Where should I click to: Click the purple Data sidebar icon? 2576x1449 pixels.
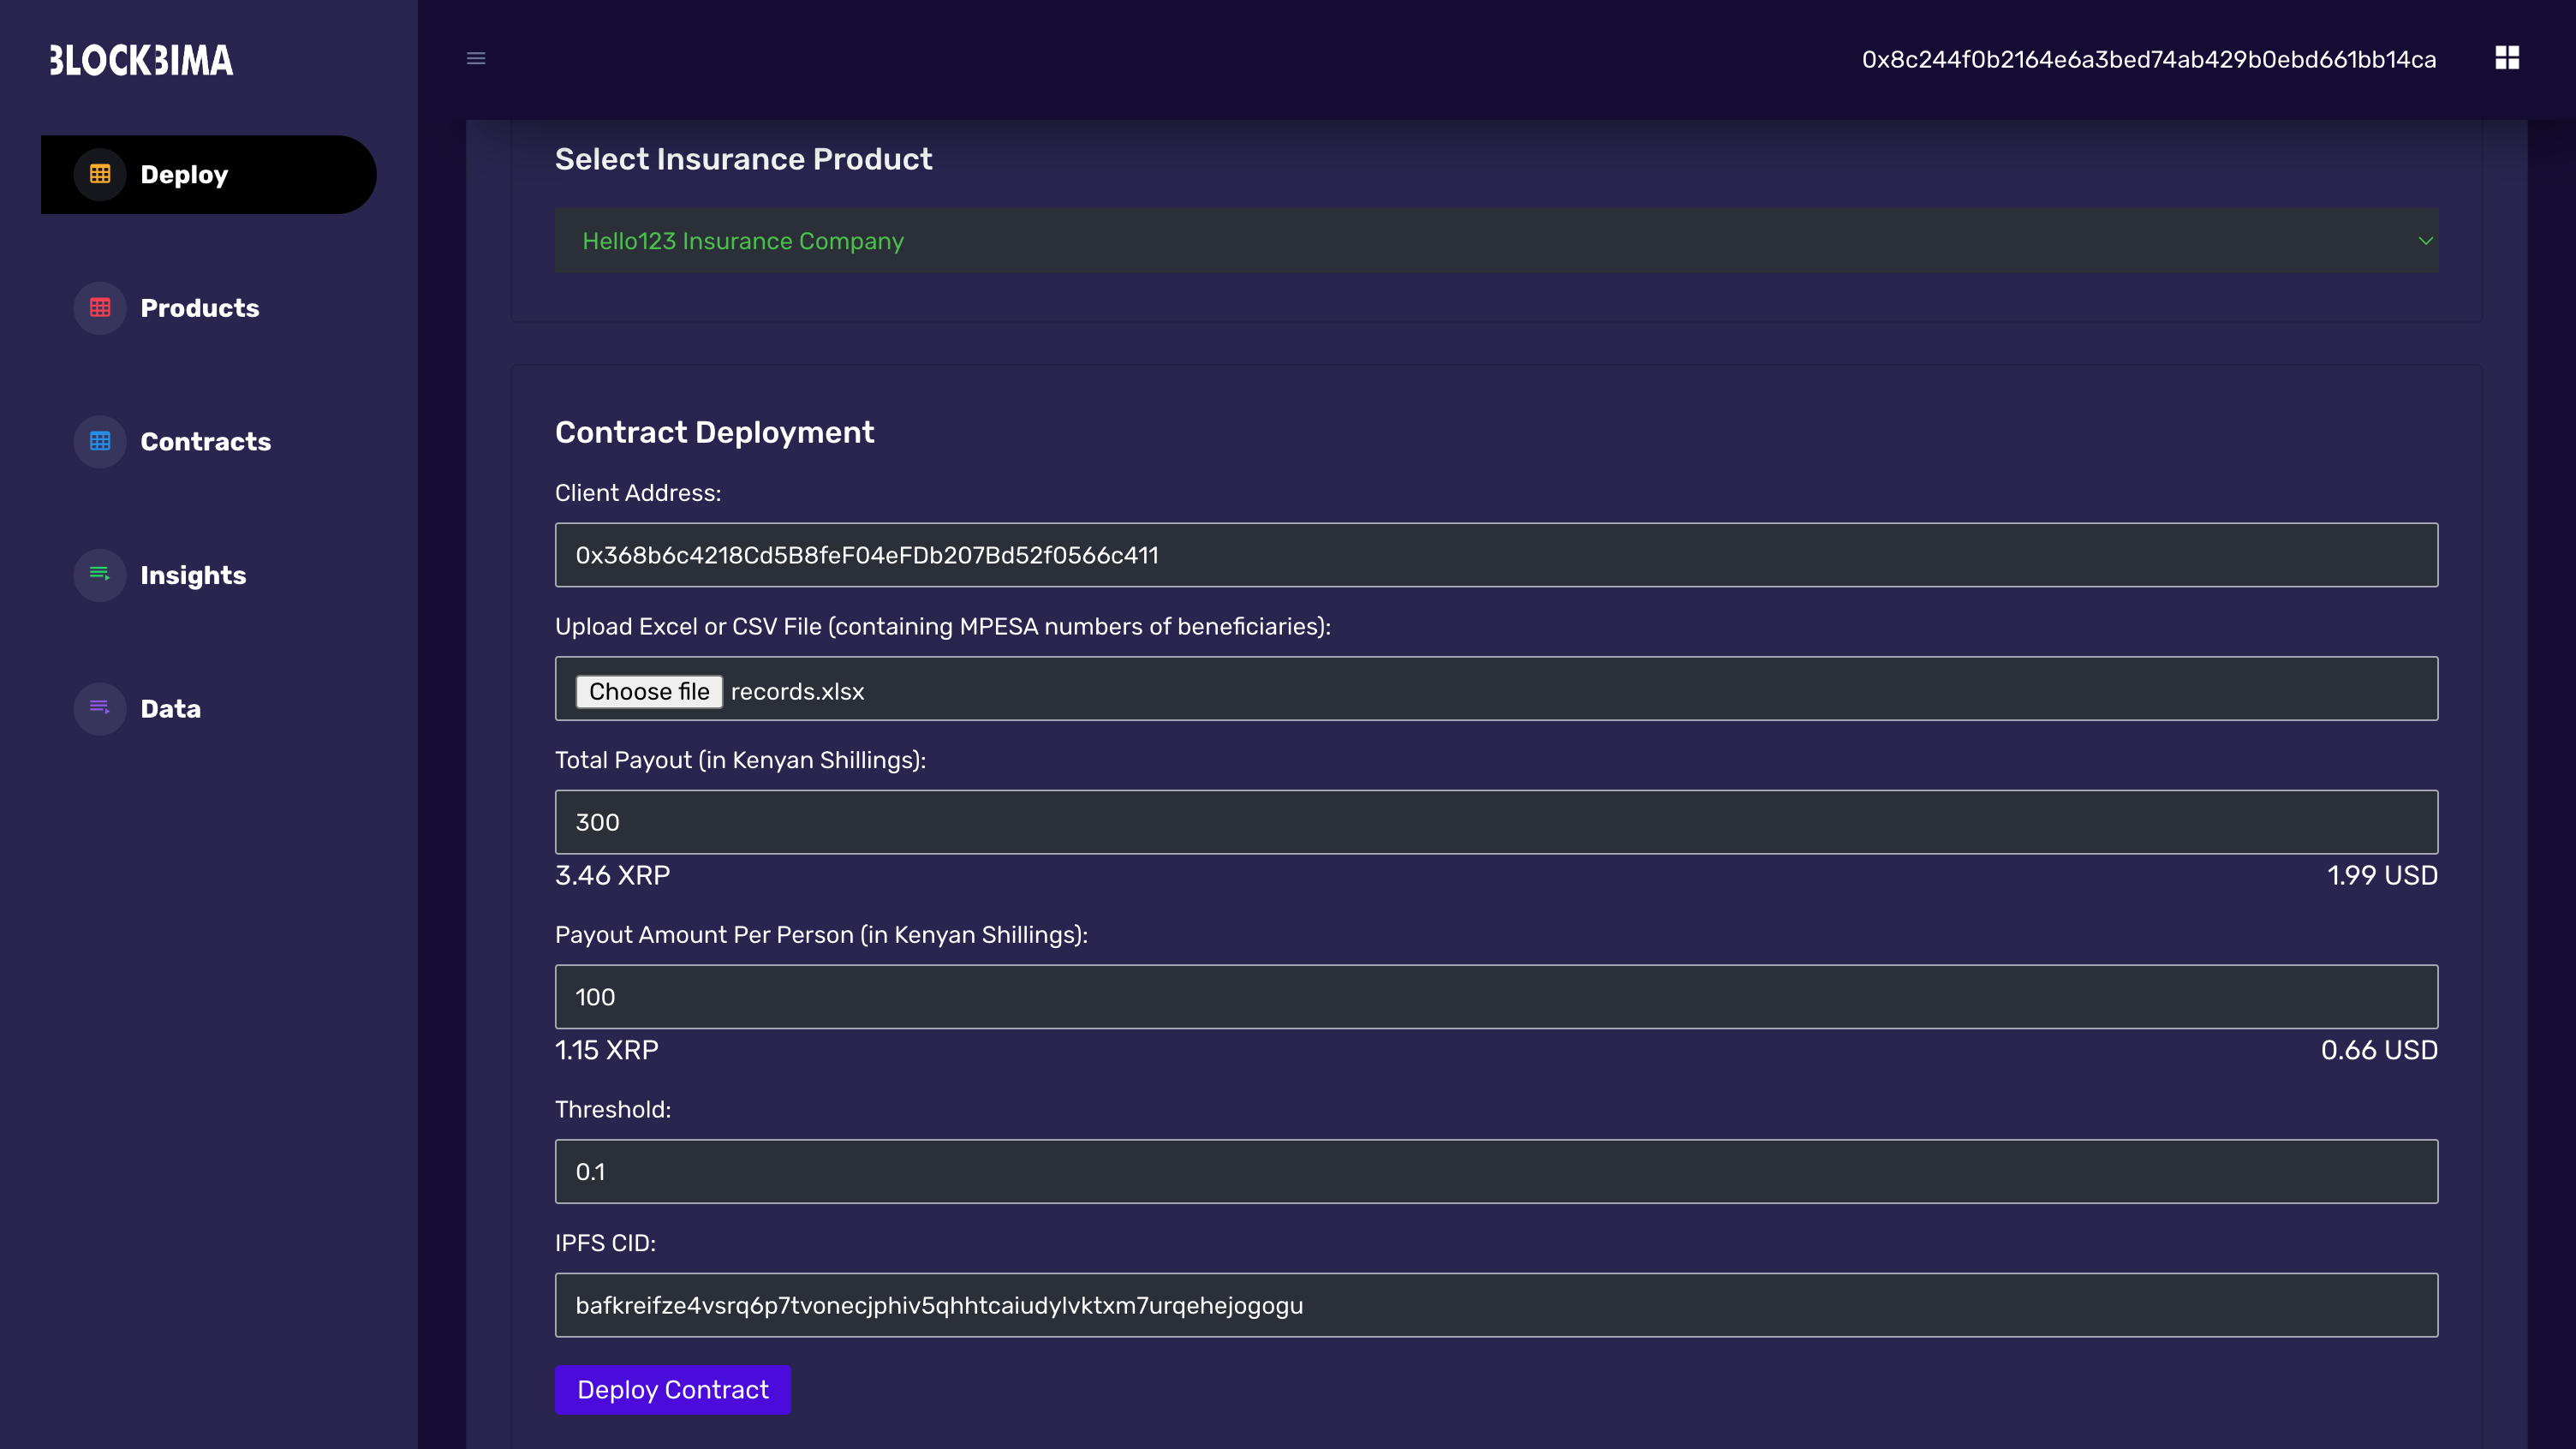[100, 708]
